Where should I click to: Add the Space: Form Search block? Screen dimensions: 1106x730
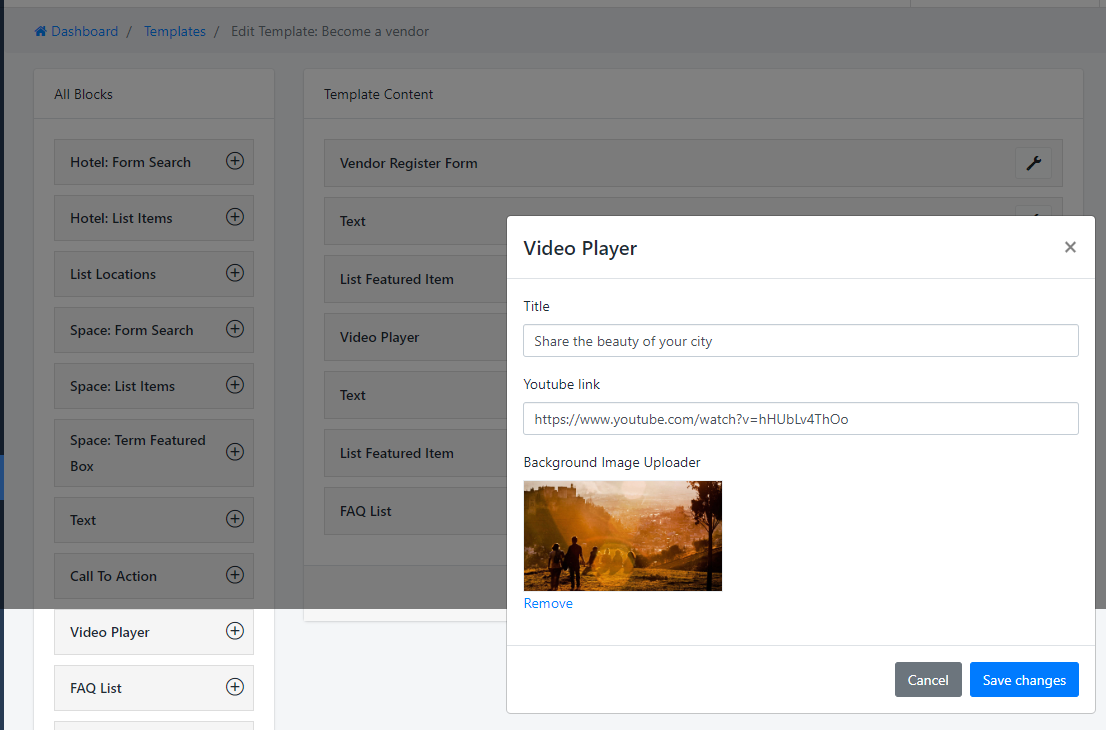(x=235, y=329)
